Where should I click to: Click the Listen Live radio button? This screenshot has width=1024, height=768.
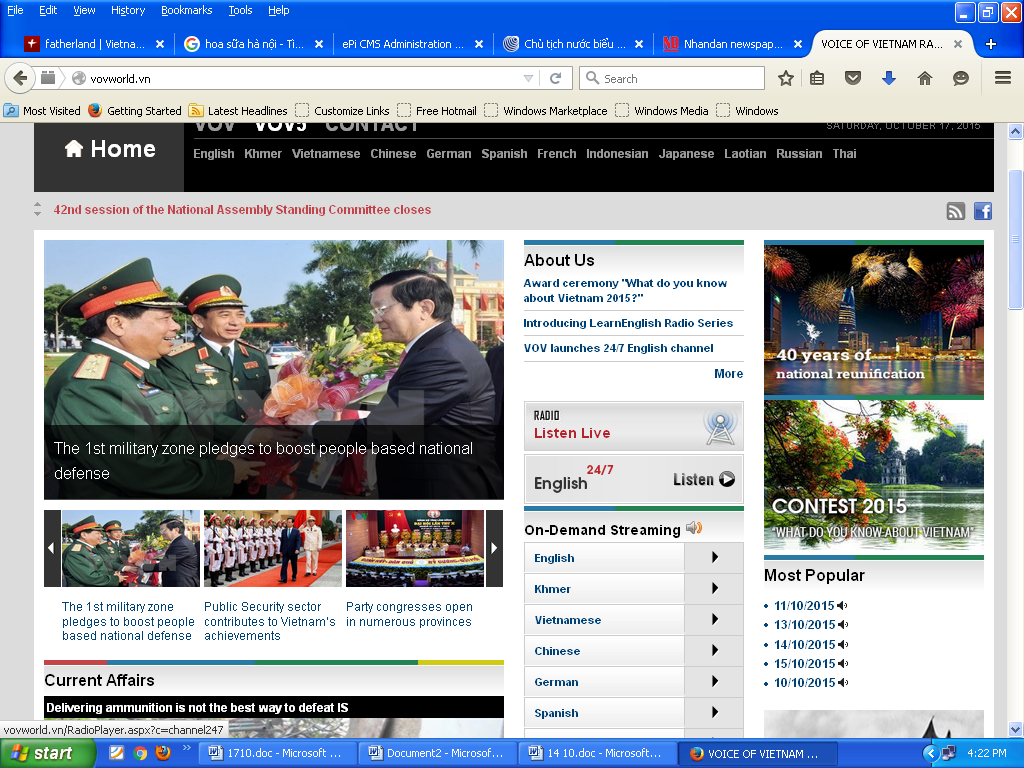pyautogui.click(x=633, y=427)
